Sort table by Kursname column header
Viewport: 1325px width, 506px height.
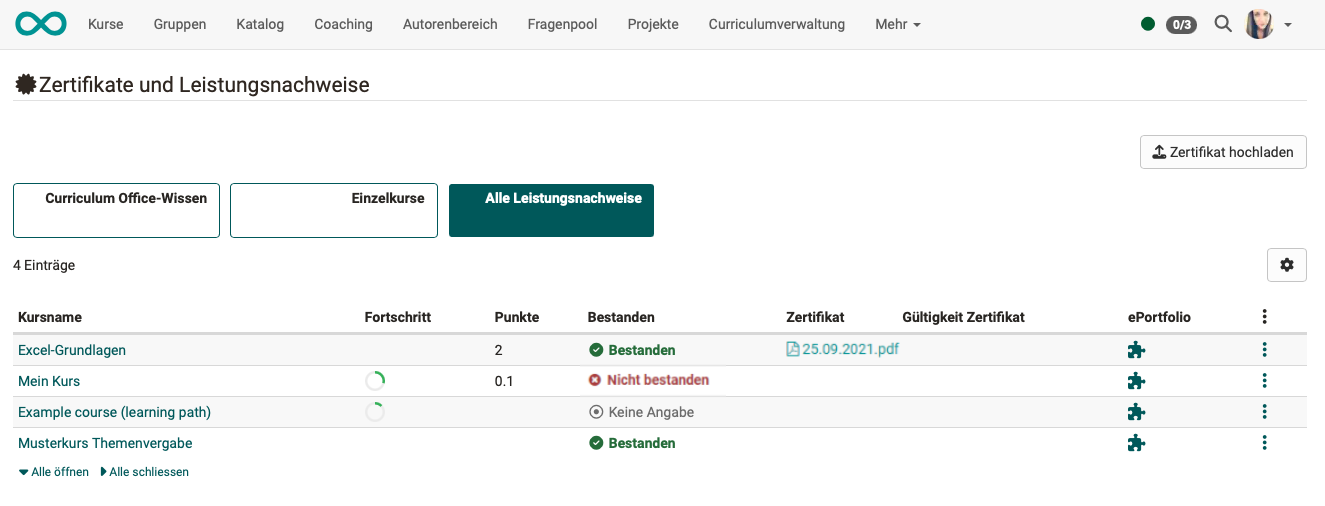50,317
